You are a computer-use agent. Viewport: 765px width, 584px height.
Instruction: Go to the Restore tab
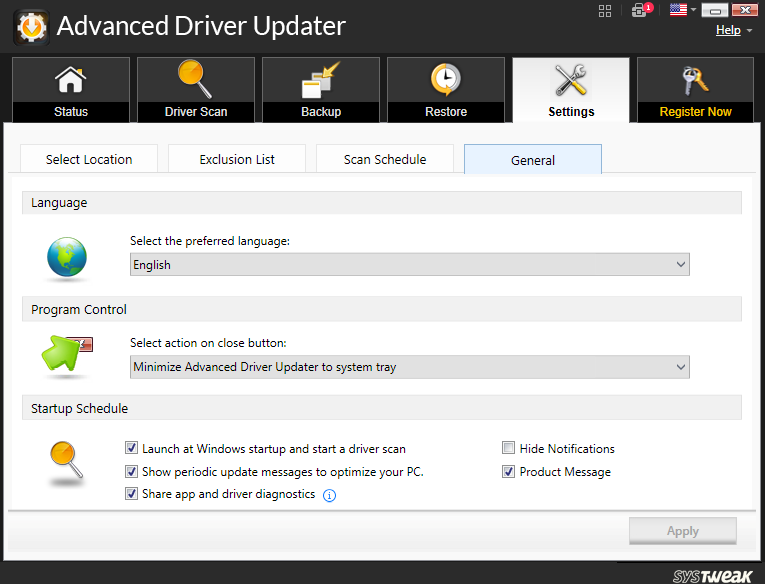445,90
